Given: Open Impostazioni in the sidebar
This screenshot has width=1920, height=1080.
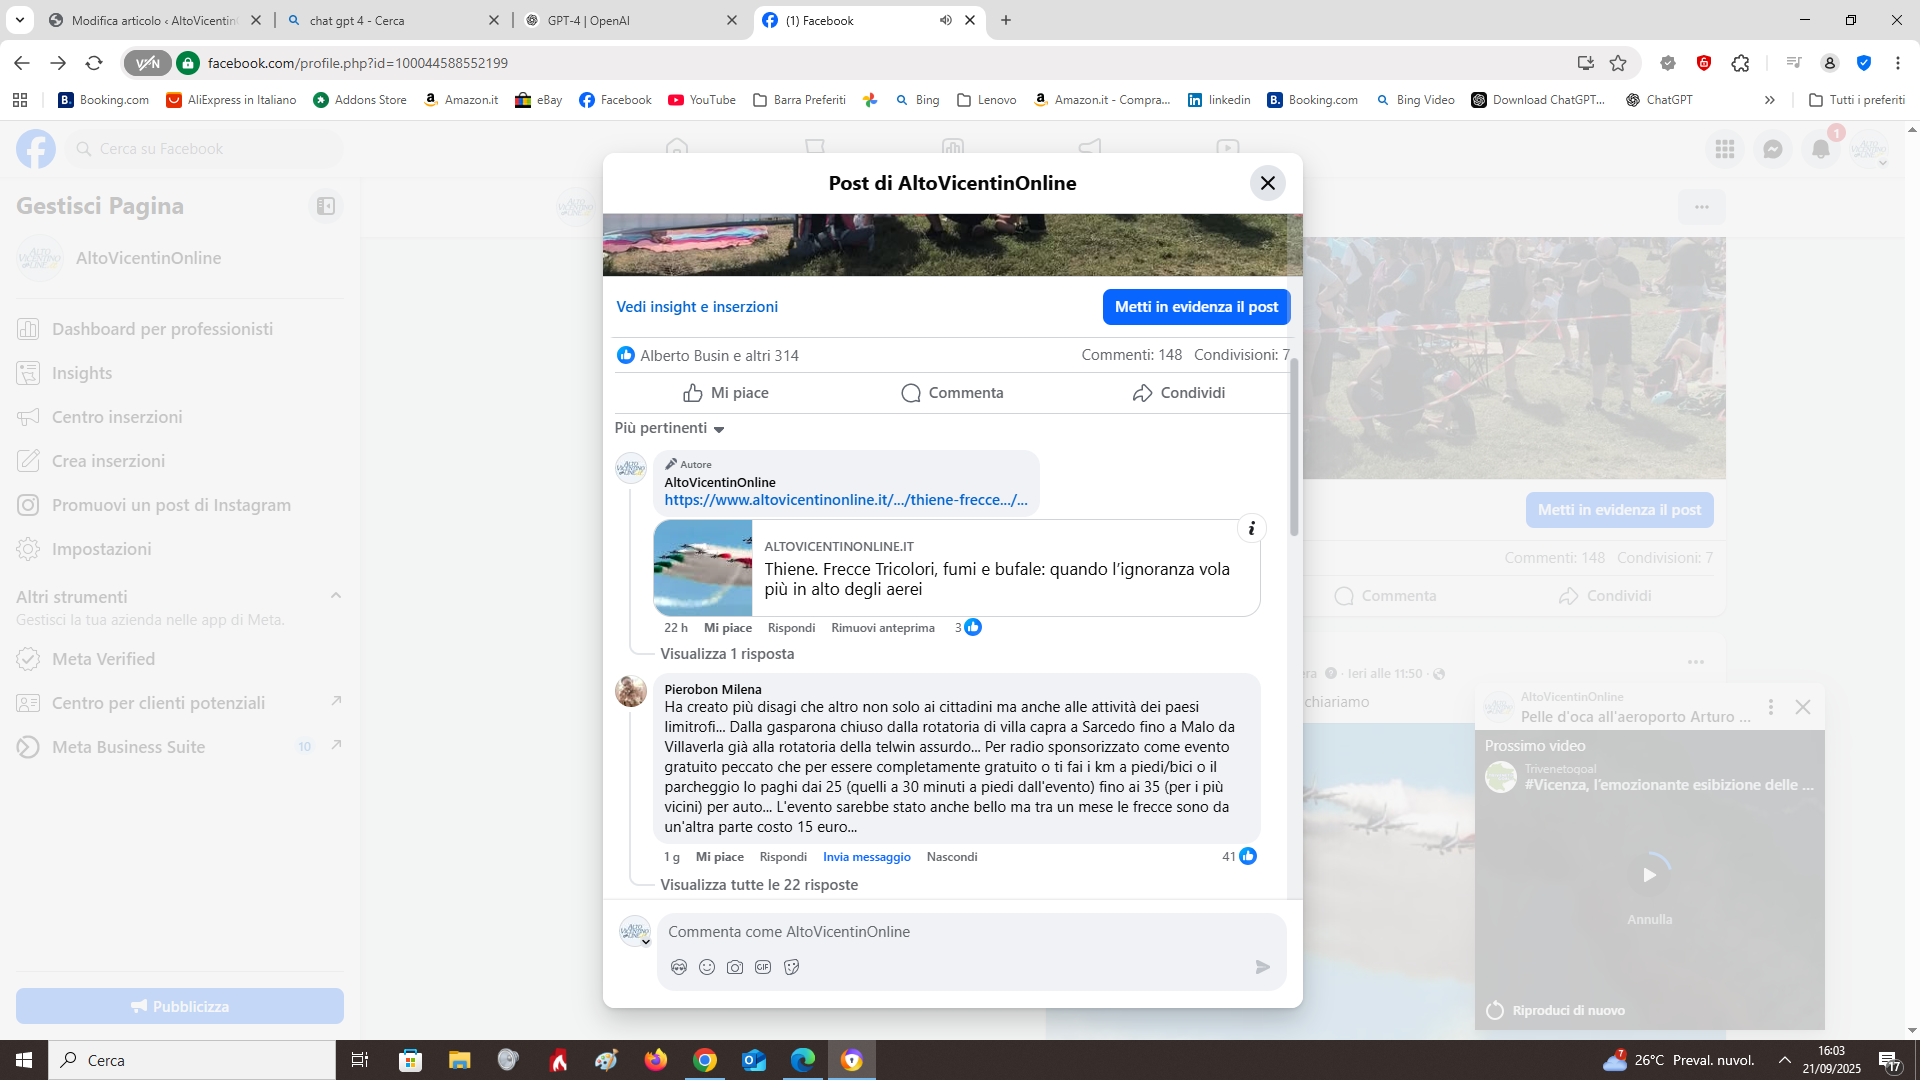Looking at the screenshot, I should click(180, 549).
